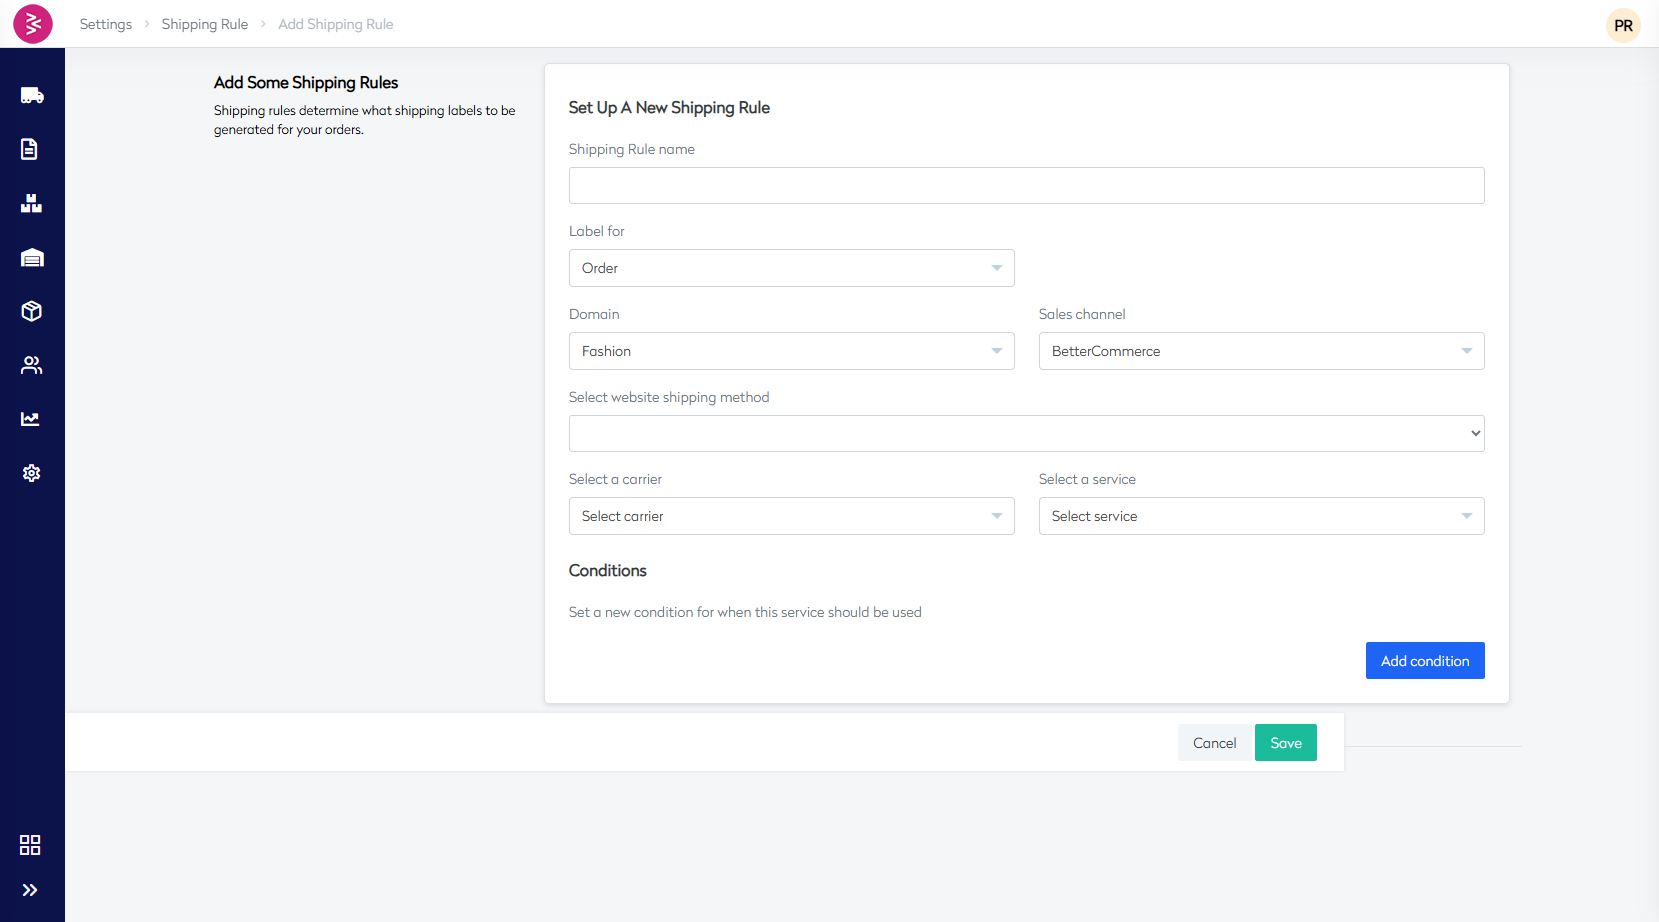Select the stacked boxes inventory icon
The height and width of the screenshot is (922, 1659).
pos(32,204)
